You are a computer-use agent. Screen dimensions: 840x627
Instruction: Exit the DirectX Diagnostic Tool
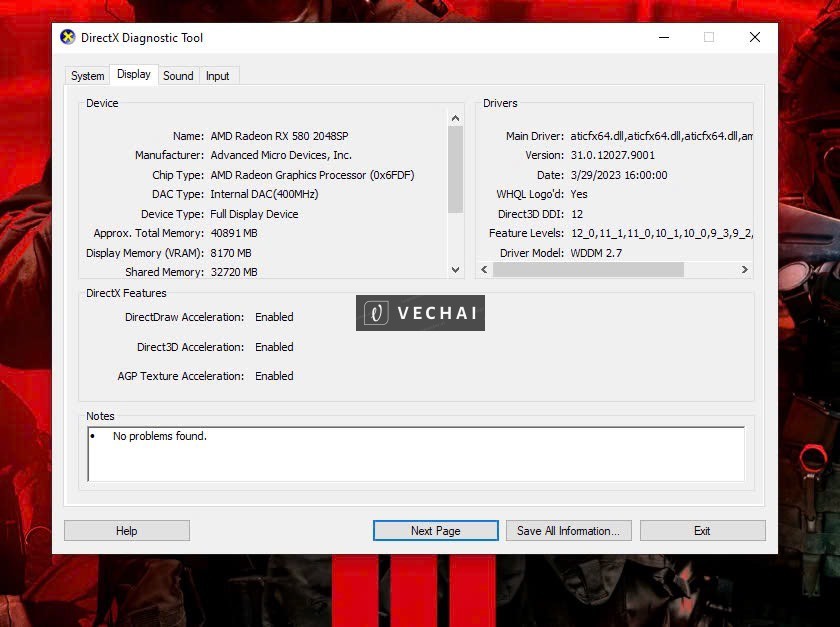(702, 530)
